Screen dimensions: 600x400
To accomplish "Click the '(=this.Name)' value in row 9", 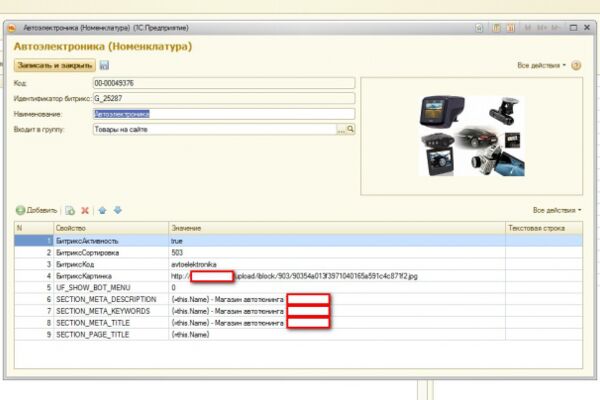I will (x=337, y=335).
